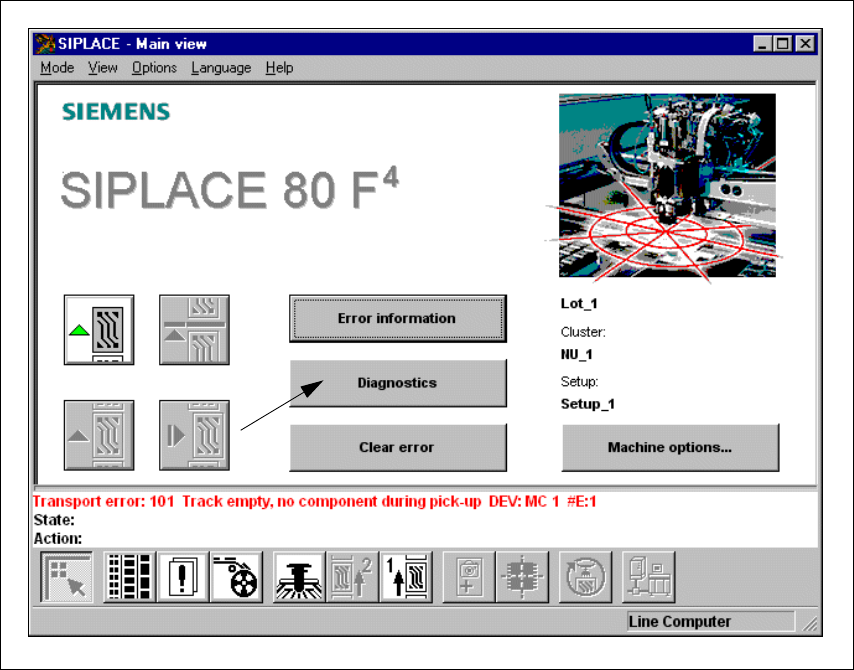Click the grayed dual-board conveyor icon
This screenshot has height=670, width=854.
click(x=194, y=330)
